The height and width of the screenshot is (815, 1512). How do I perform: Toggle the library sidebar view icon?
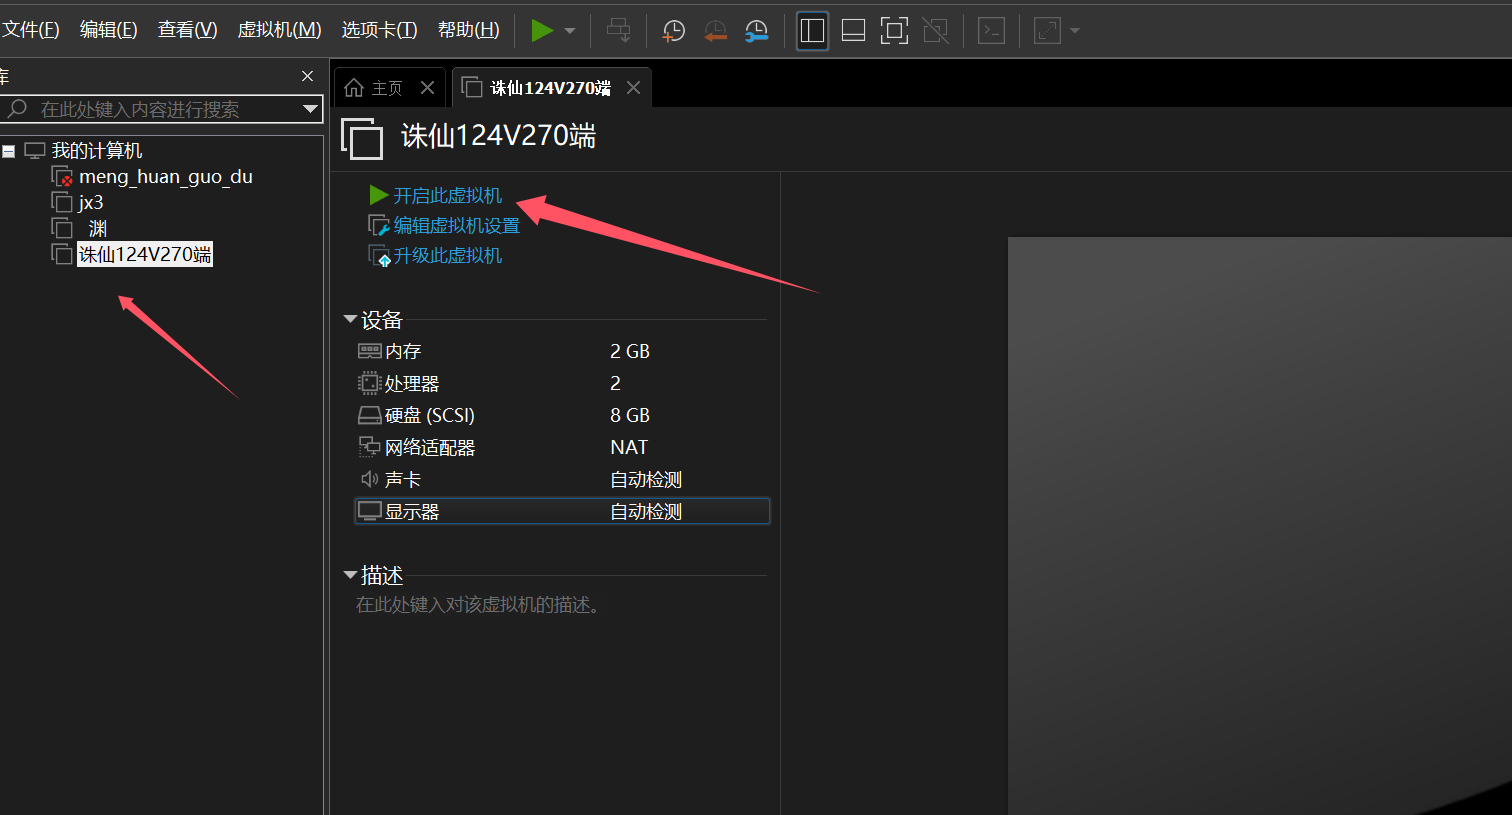point(813,31)
